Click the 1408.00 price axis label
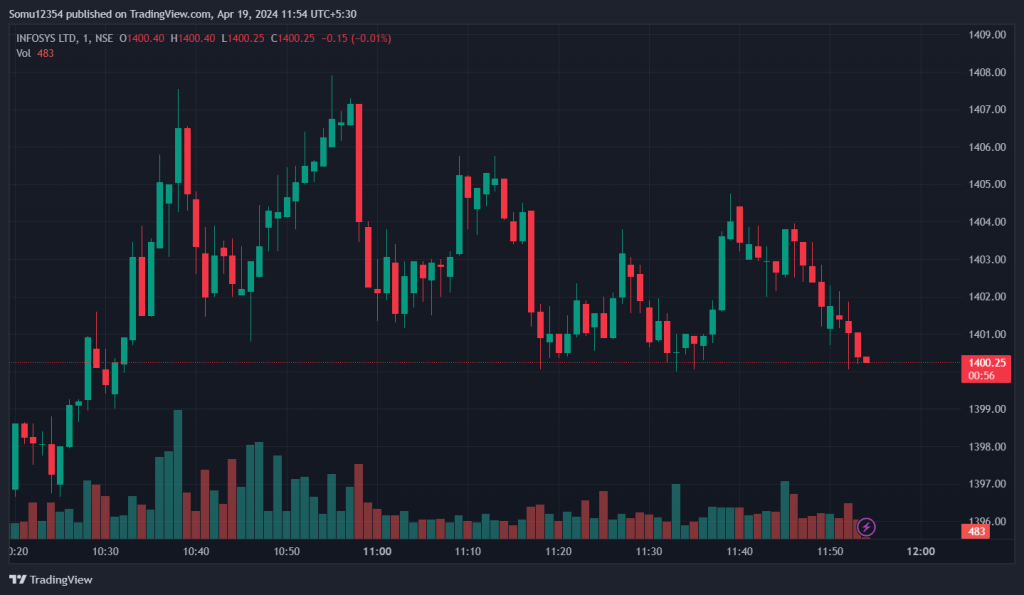The height and width of the screenshot is (595, 1024). 987,72
